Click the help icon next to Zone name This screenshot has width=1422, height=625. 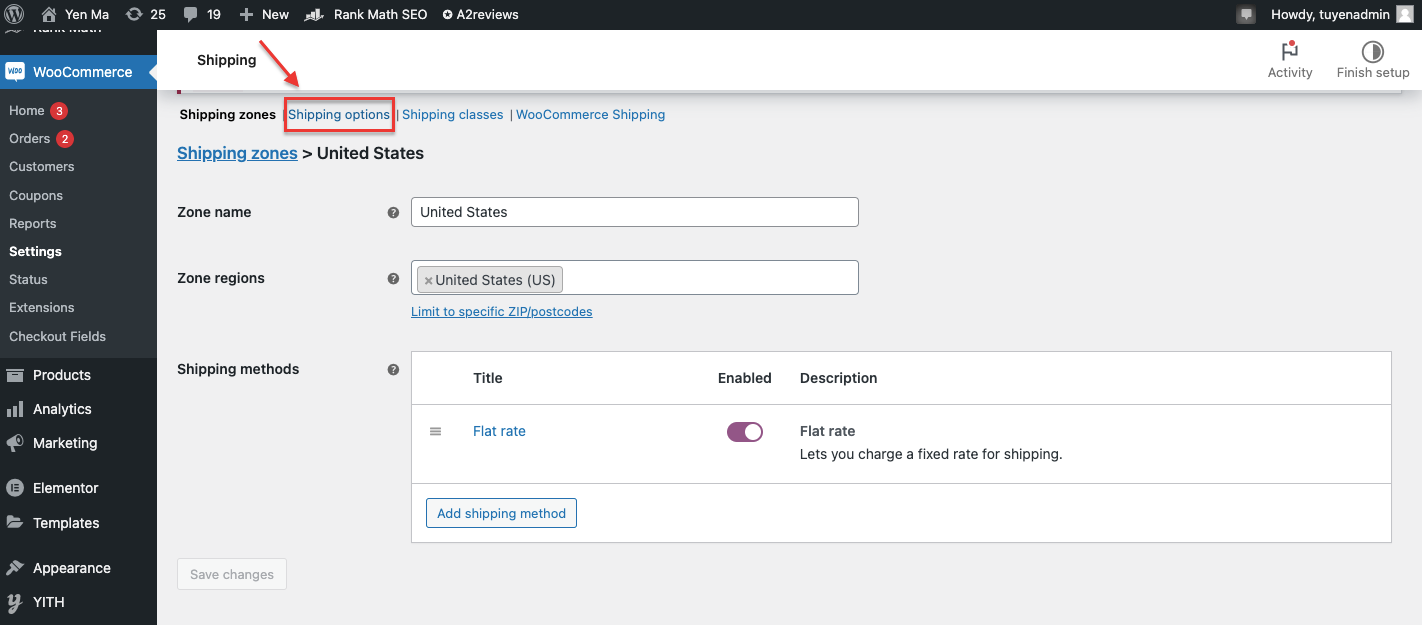tap(393, 212)
